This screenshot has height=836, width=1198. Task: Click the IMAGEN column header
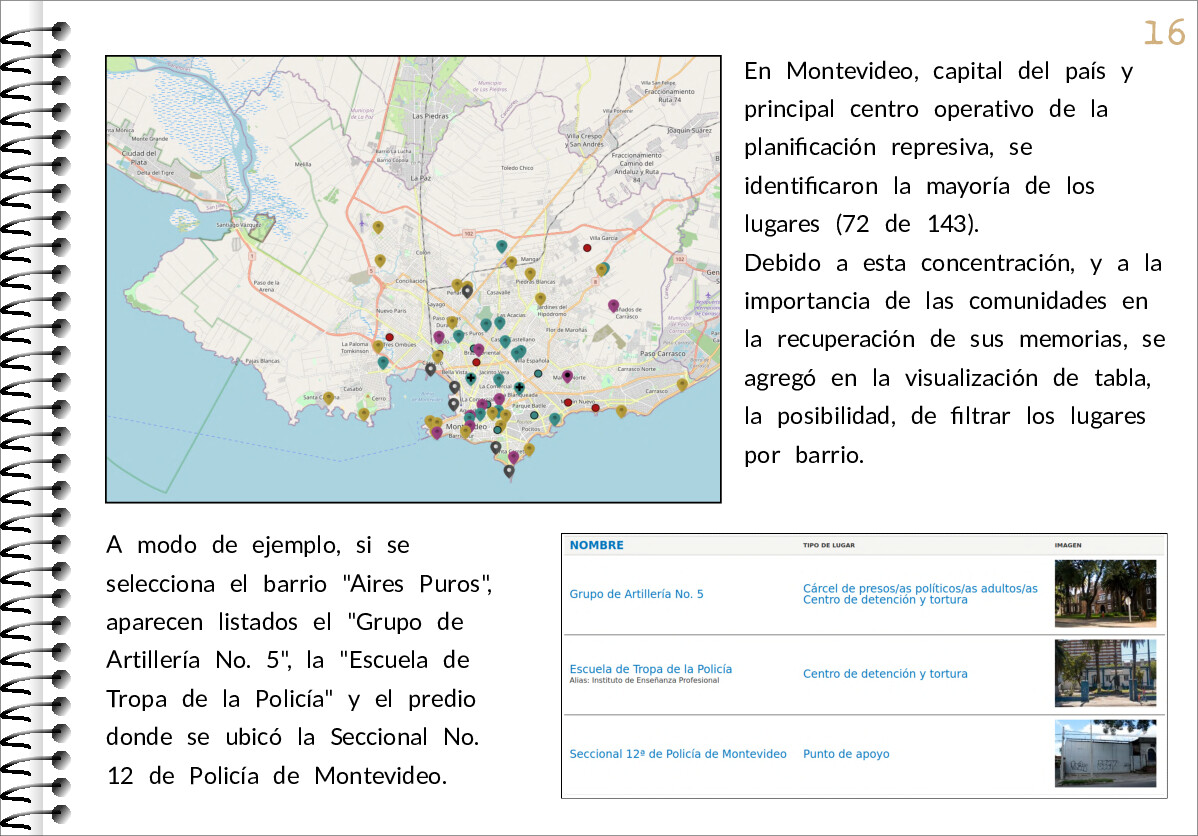(1067, 546)
